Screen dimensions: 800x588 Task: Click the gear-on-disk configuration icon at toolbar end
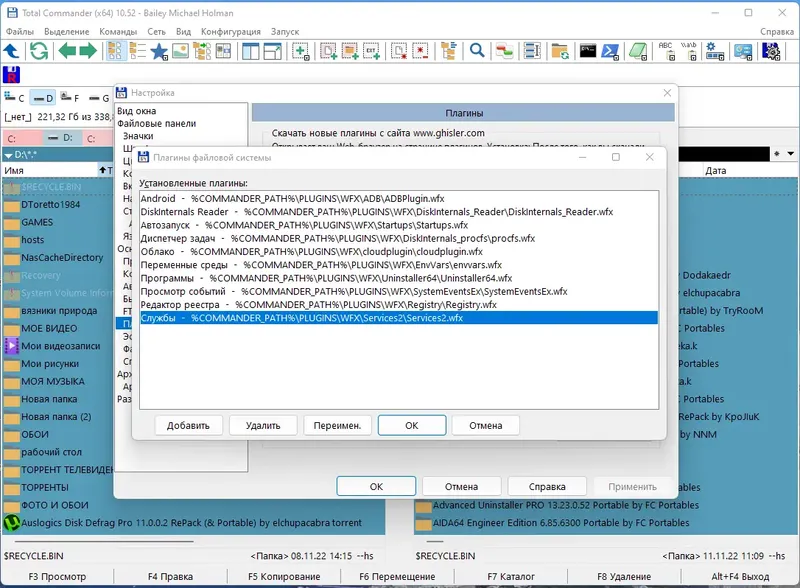771,51
